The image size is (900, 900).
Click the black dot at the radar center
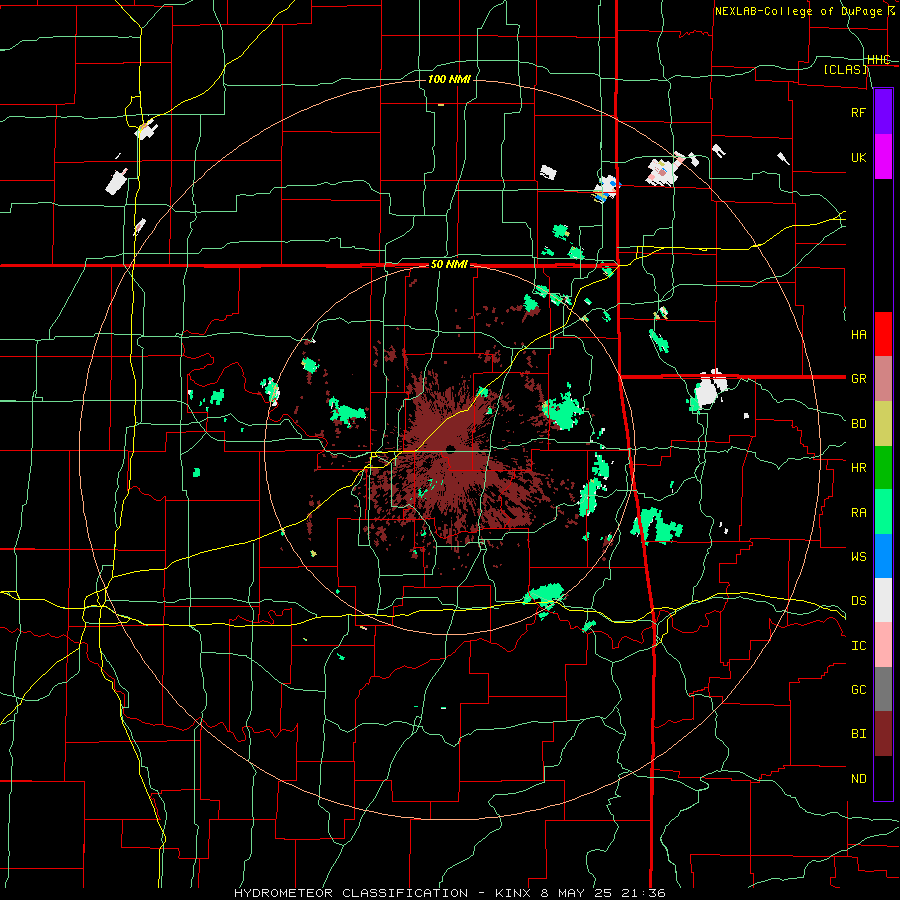tap(451, 448)
